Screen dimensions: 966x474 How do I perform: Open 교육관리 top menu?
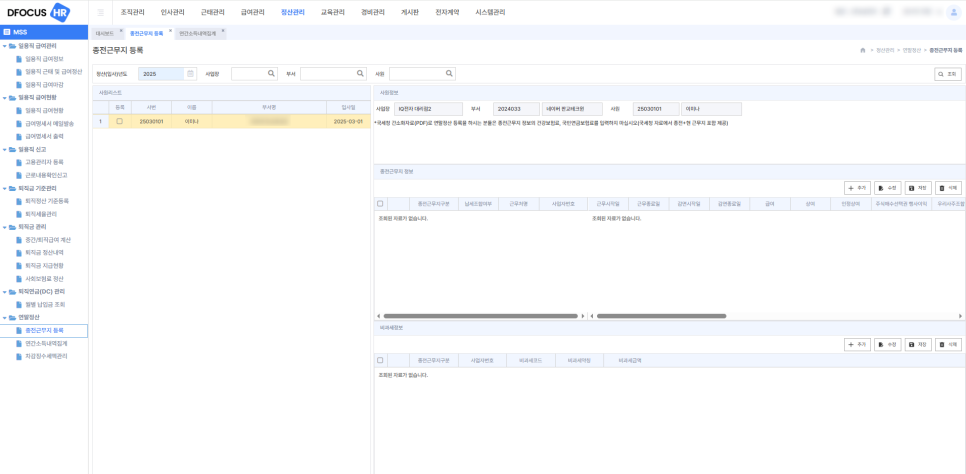pos(333,12)
